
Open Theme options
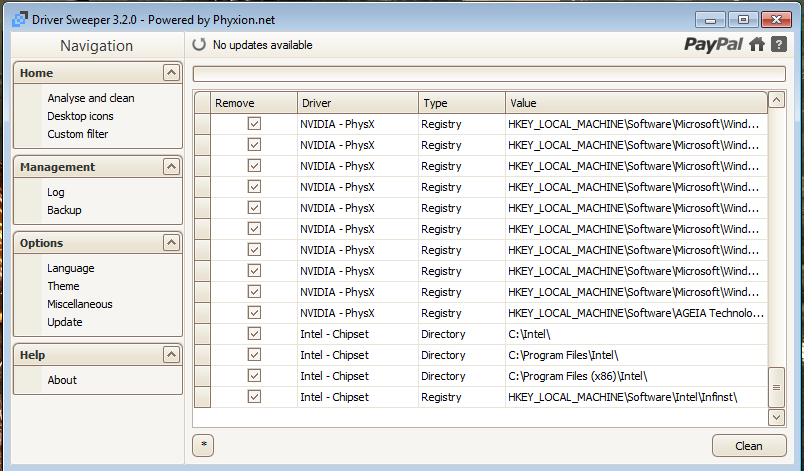coord(63,286)
